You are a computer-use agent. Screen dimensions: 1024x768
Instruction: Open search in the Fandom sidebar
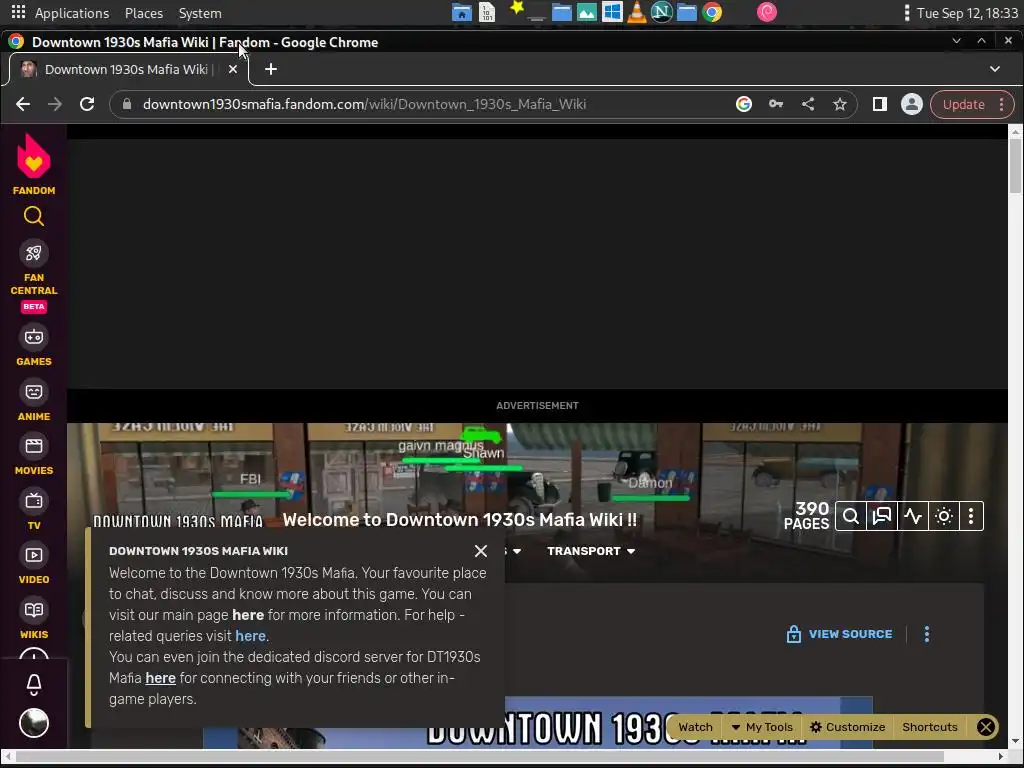[x=33, y=216]
